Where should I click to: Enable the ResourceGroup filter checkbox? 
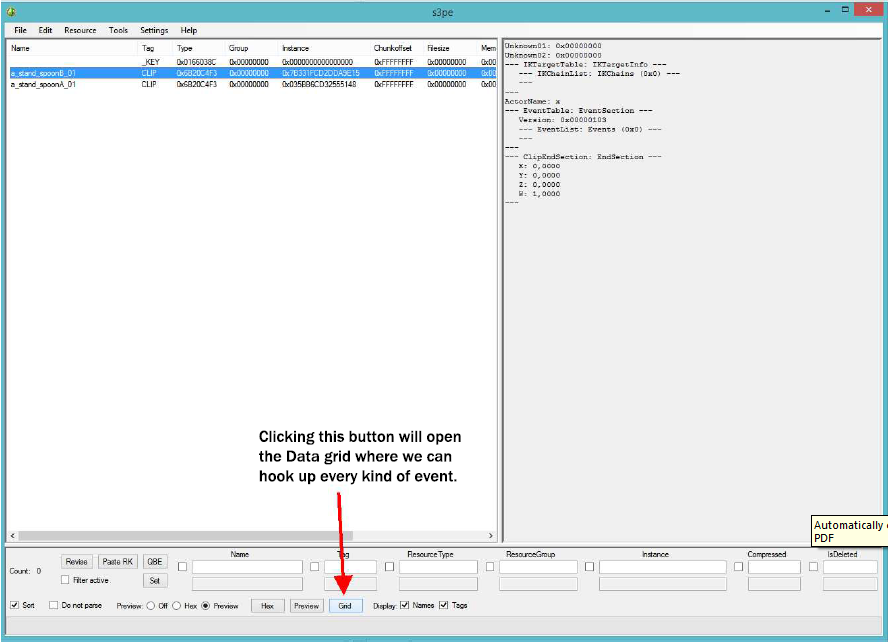[490, 566]
